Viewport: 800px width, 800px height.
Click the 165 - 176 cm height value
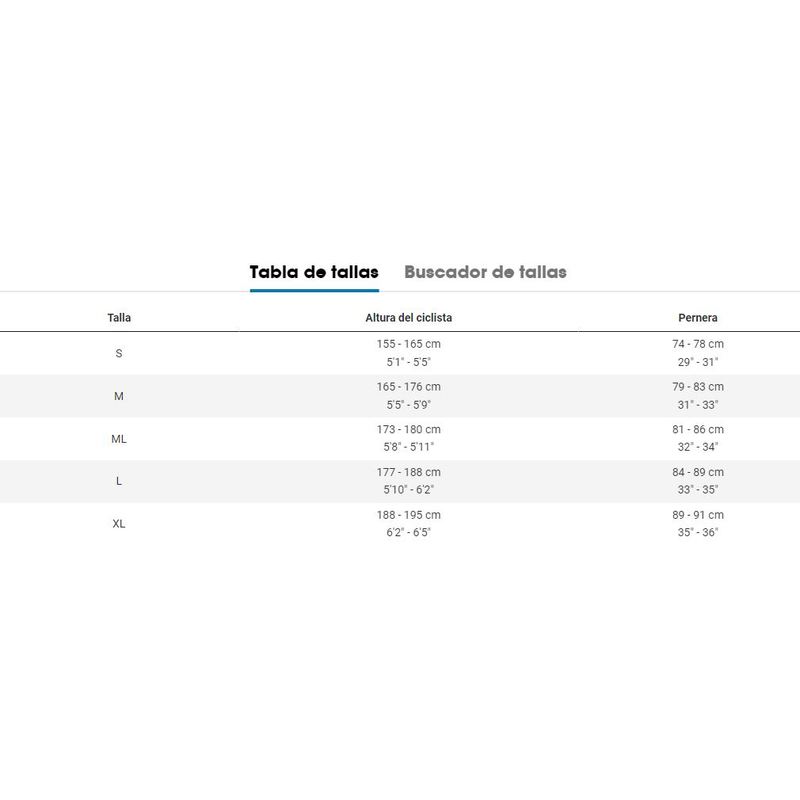click(x=408, y=387)
